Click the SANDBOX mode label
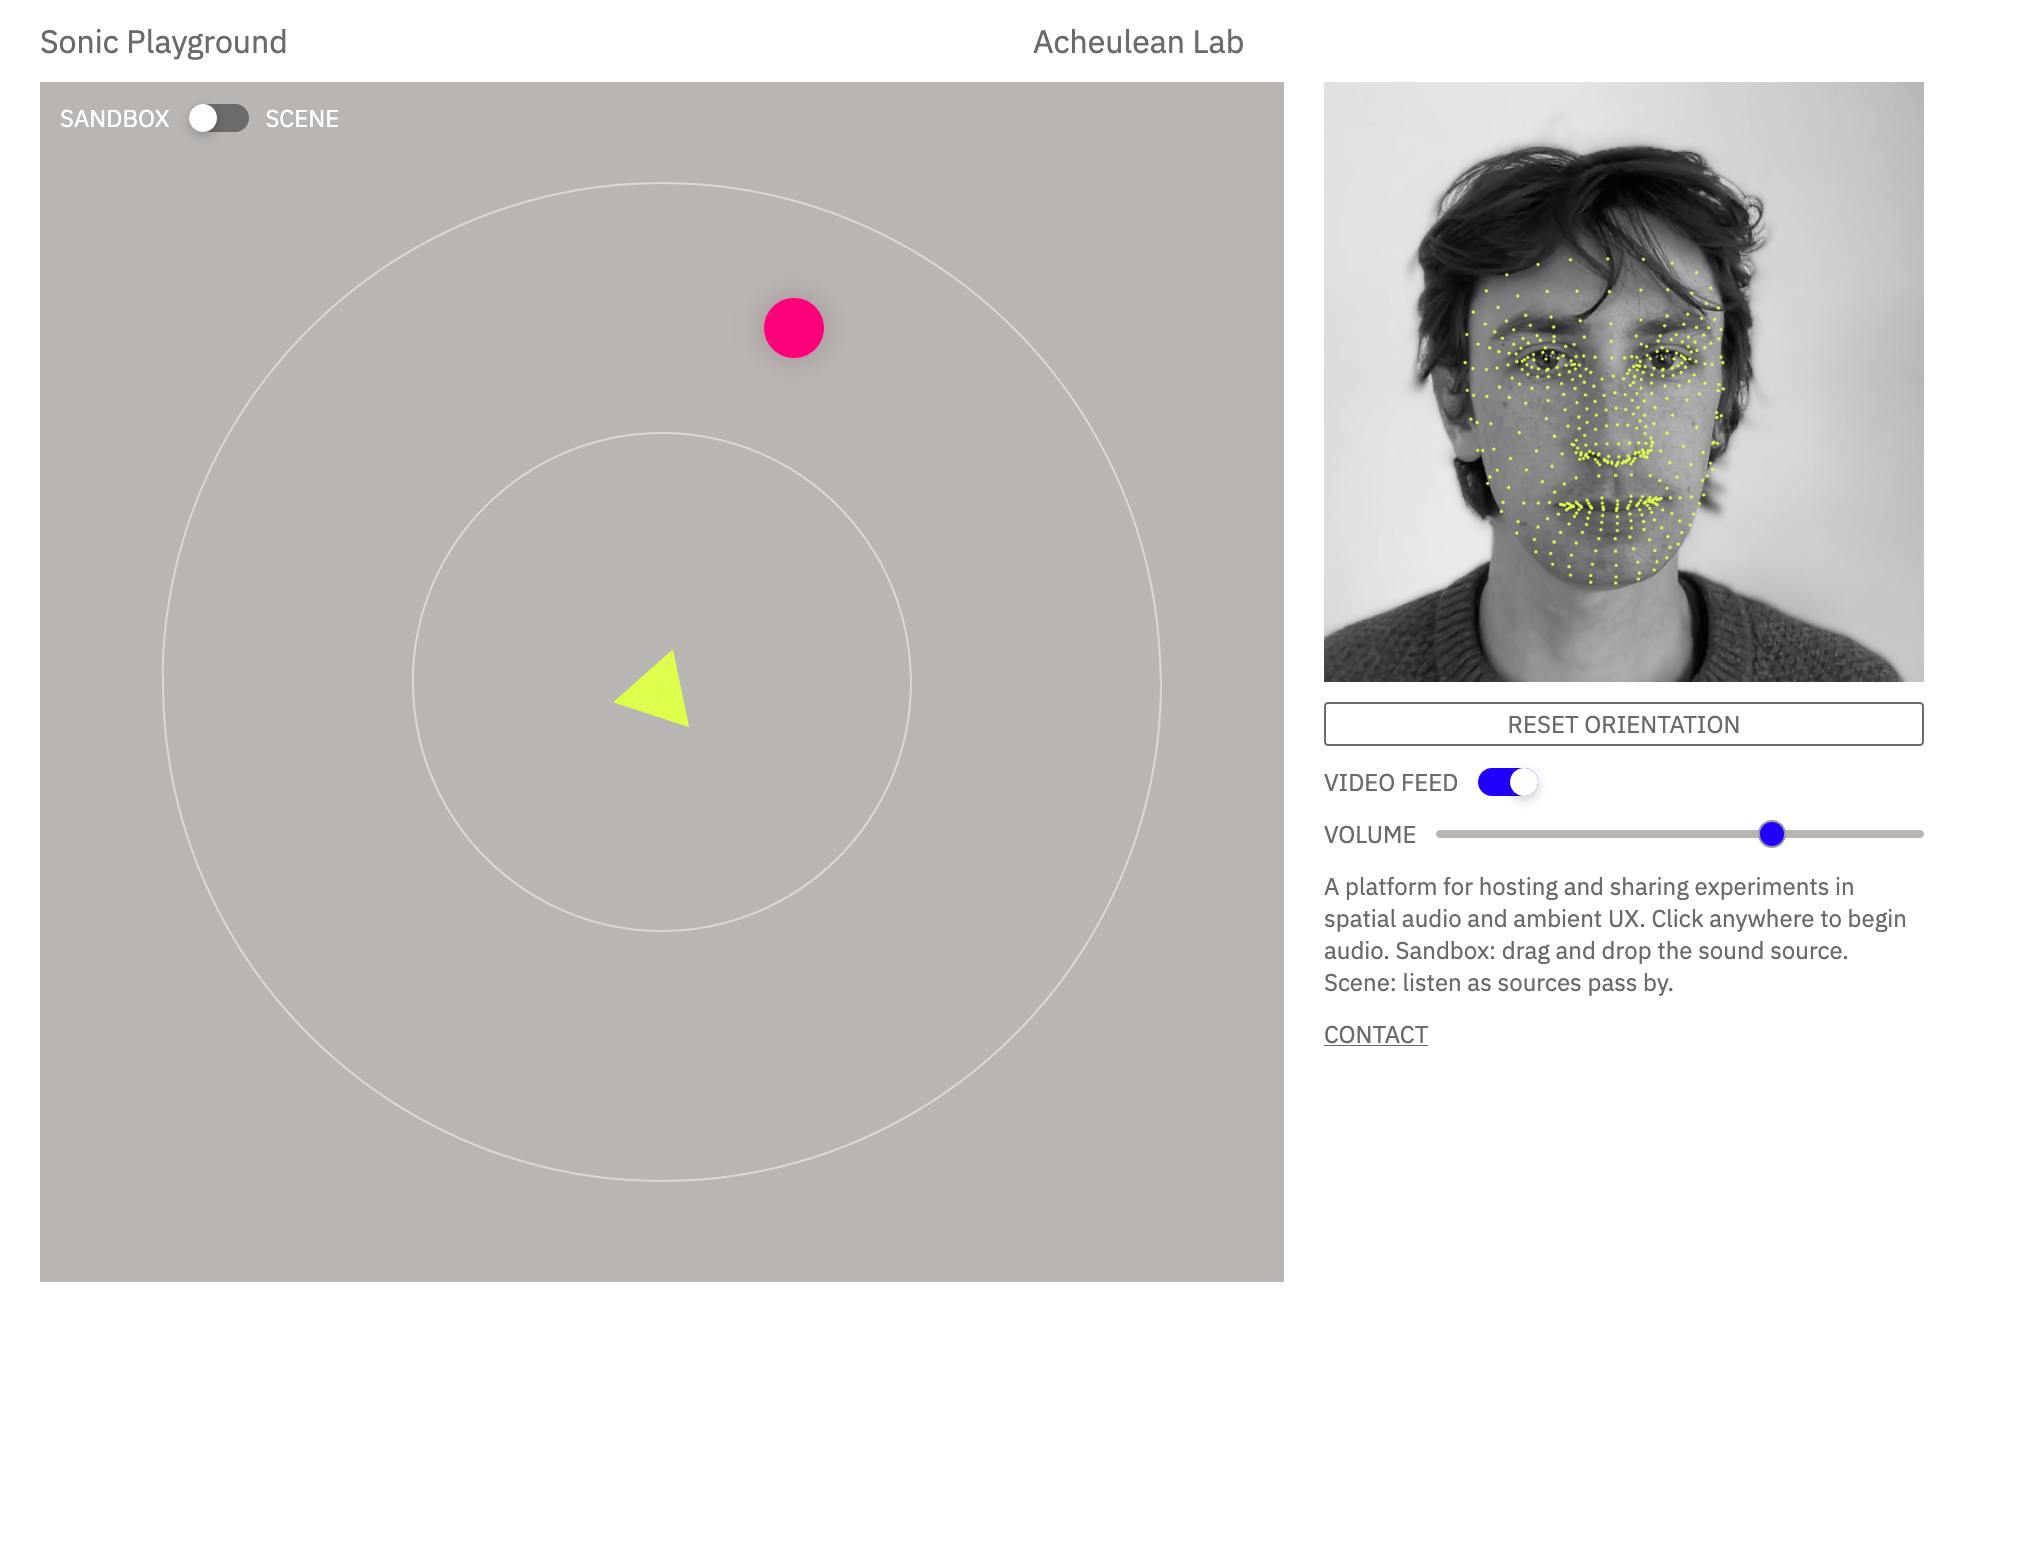The width and height of the screenshot is (2026, 1560). click(x=115, y=119)
